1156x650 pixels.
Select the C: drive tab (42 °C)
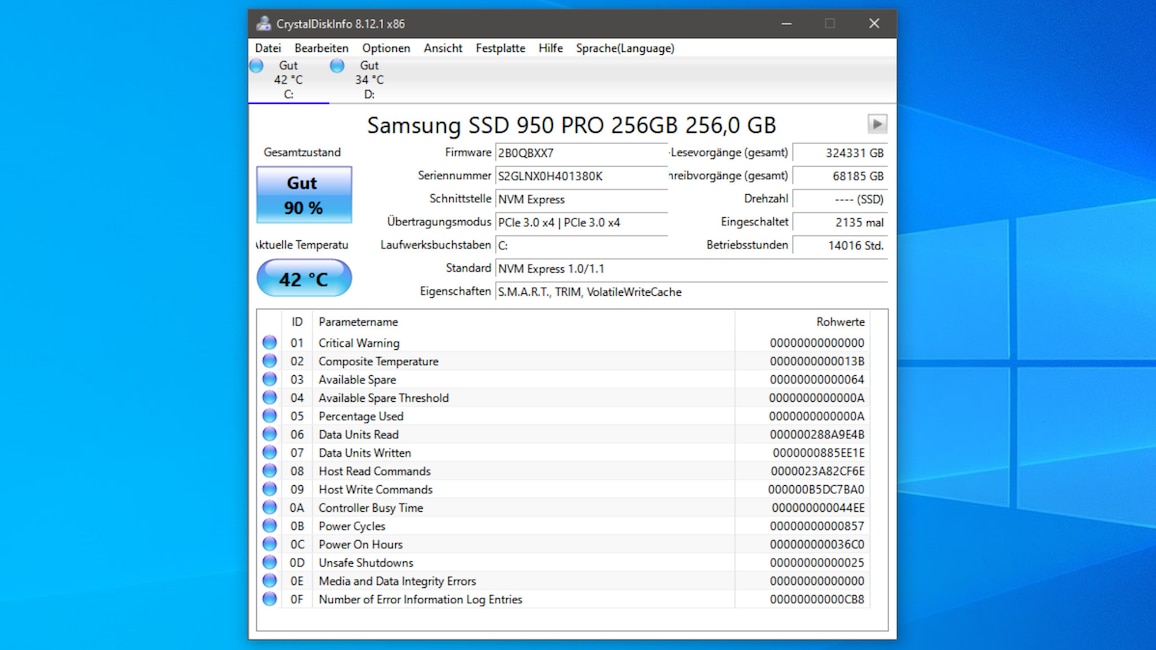288,80
